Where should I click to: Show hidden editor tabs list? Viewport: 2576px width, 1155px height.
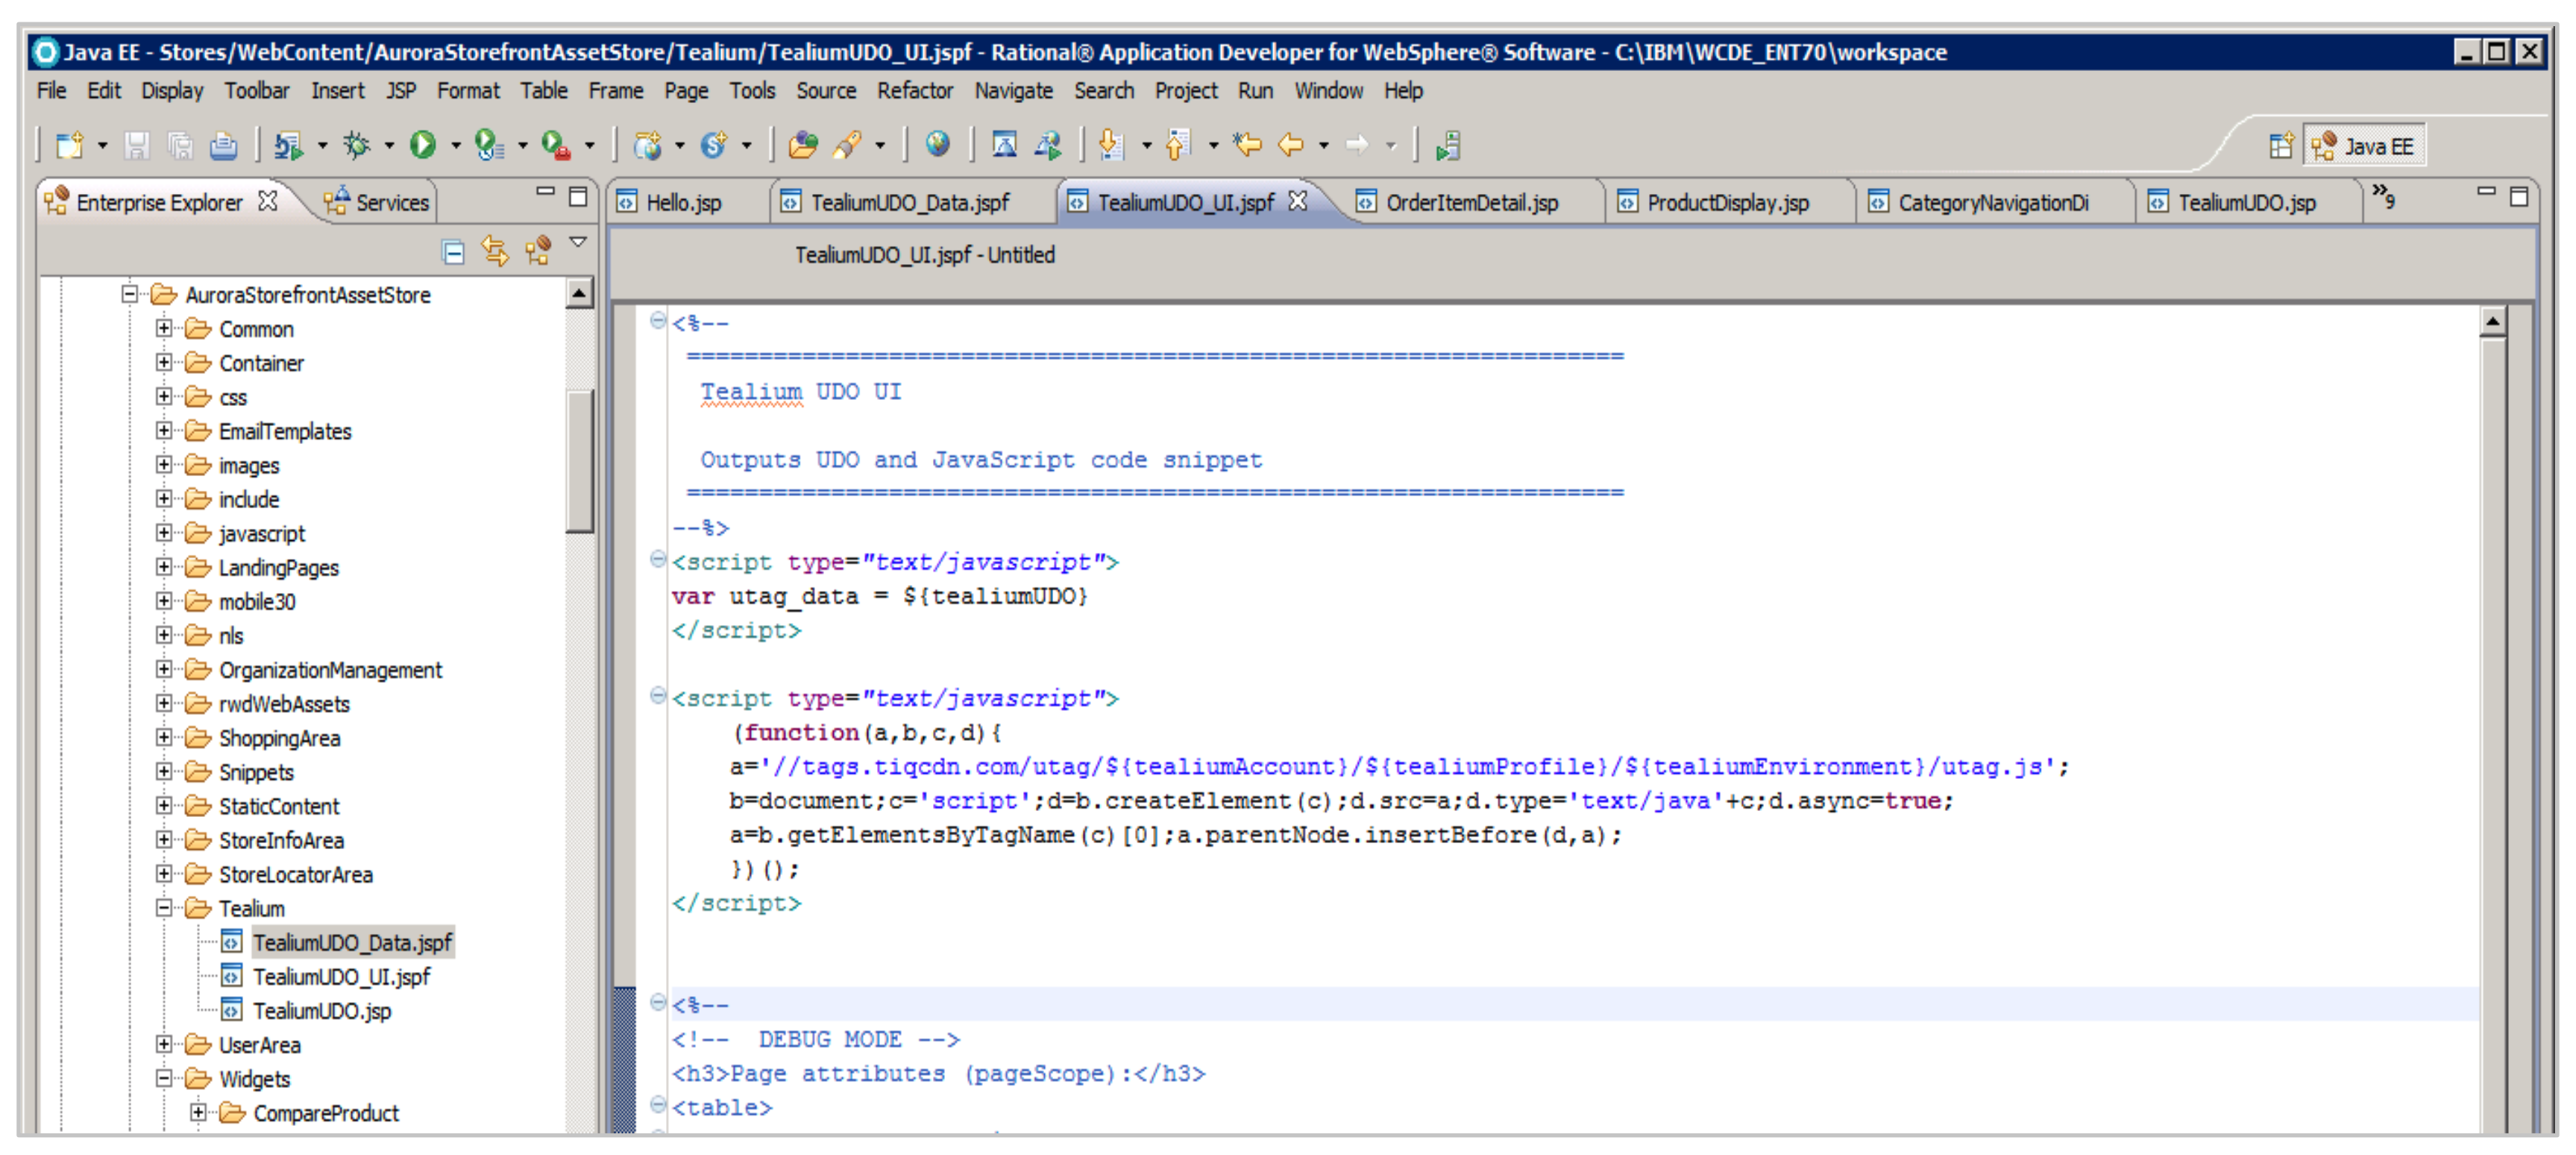[x=2384, y=195]
